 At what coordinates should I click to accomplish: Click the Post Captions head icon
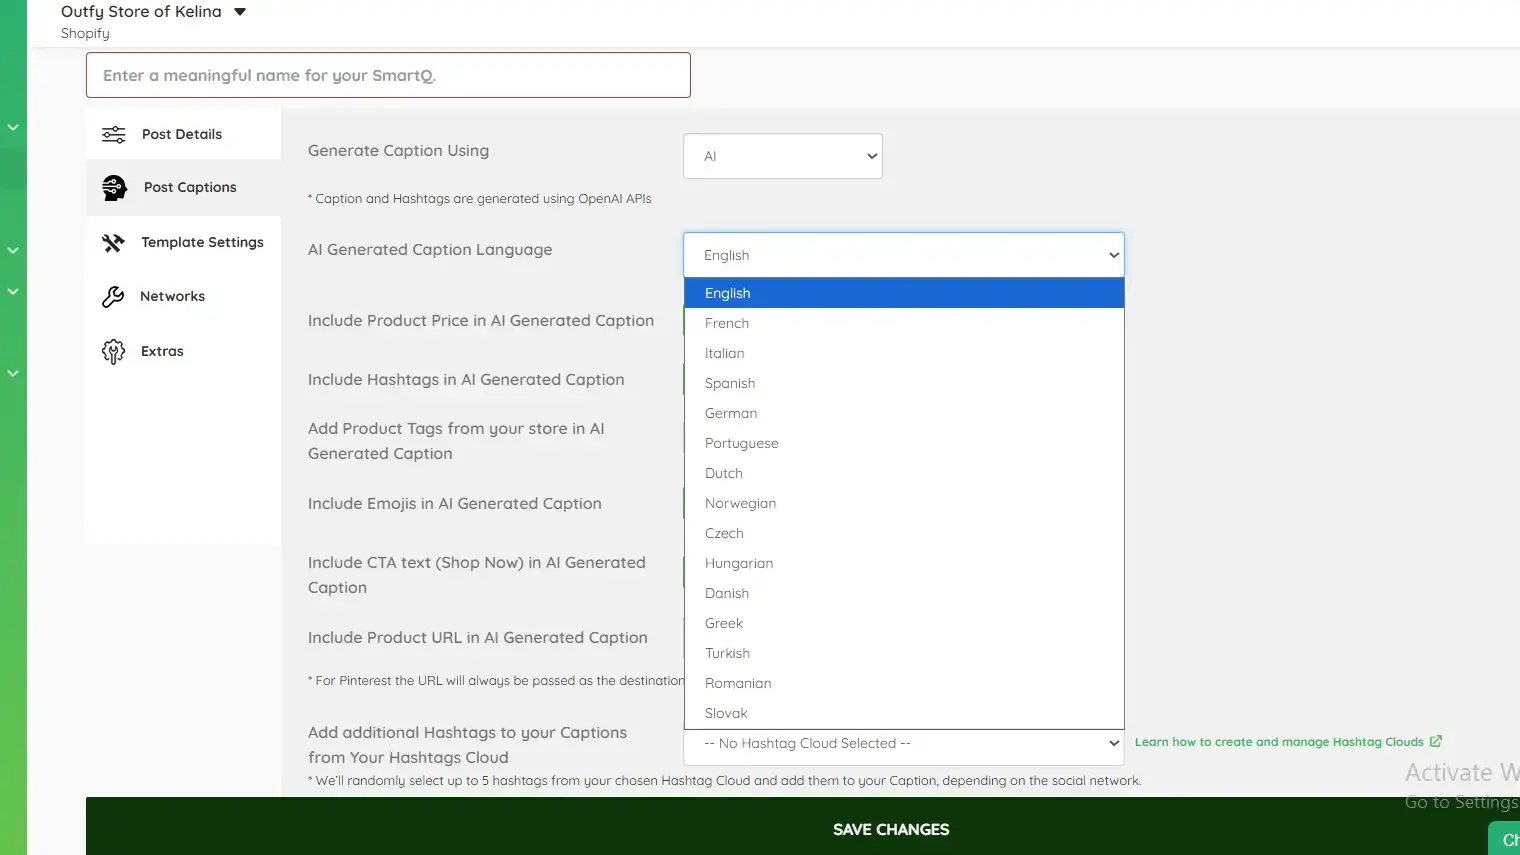point(114,187)
